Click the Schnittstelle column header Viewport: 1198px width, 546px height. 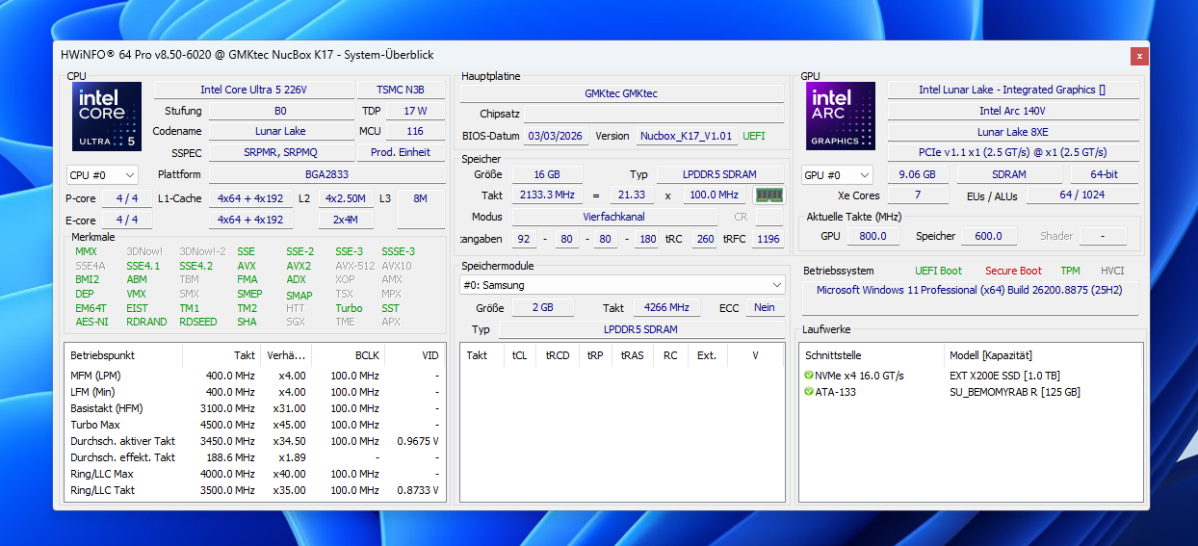(x=872, y=356)
